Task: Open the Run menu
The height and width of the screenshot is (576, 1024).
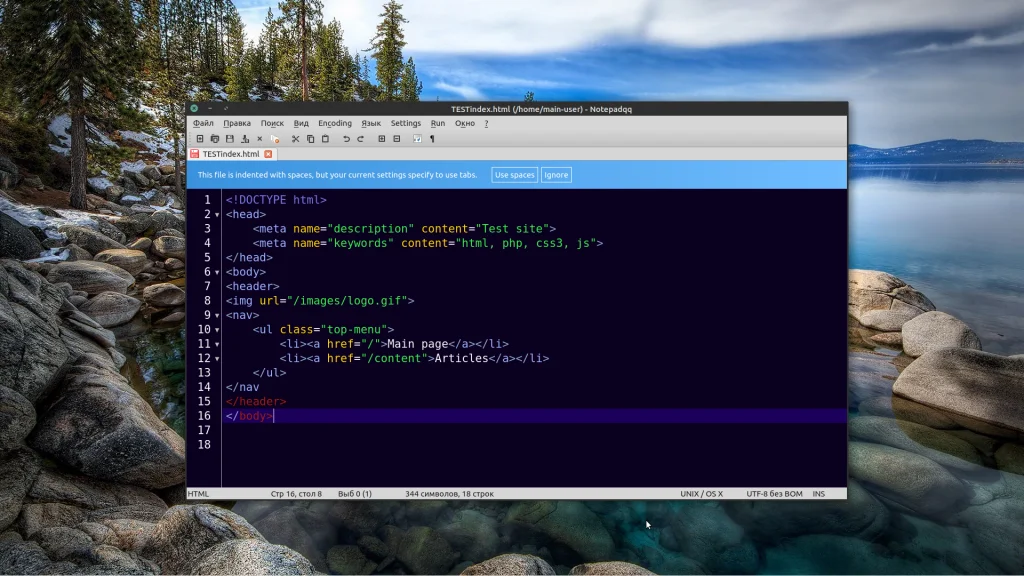Action: [438, 123]
